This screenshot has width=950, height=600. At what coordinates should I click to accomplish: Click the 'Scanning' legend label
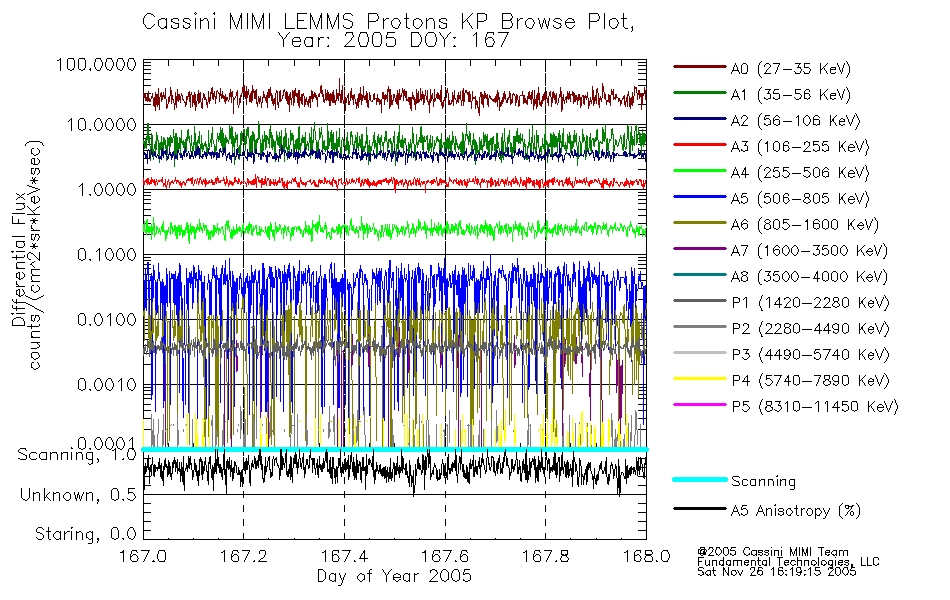coord(763,482)
